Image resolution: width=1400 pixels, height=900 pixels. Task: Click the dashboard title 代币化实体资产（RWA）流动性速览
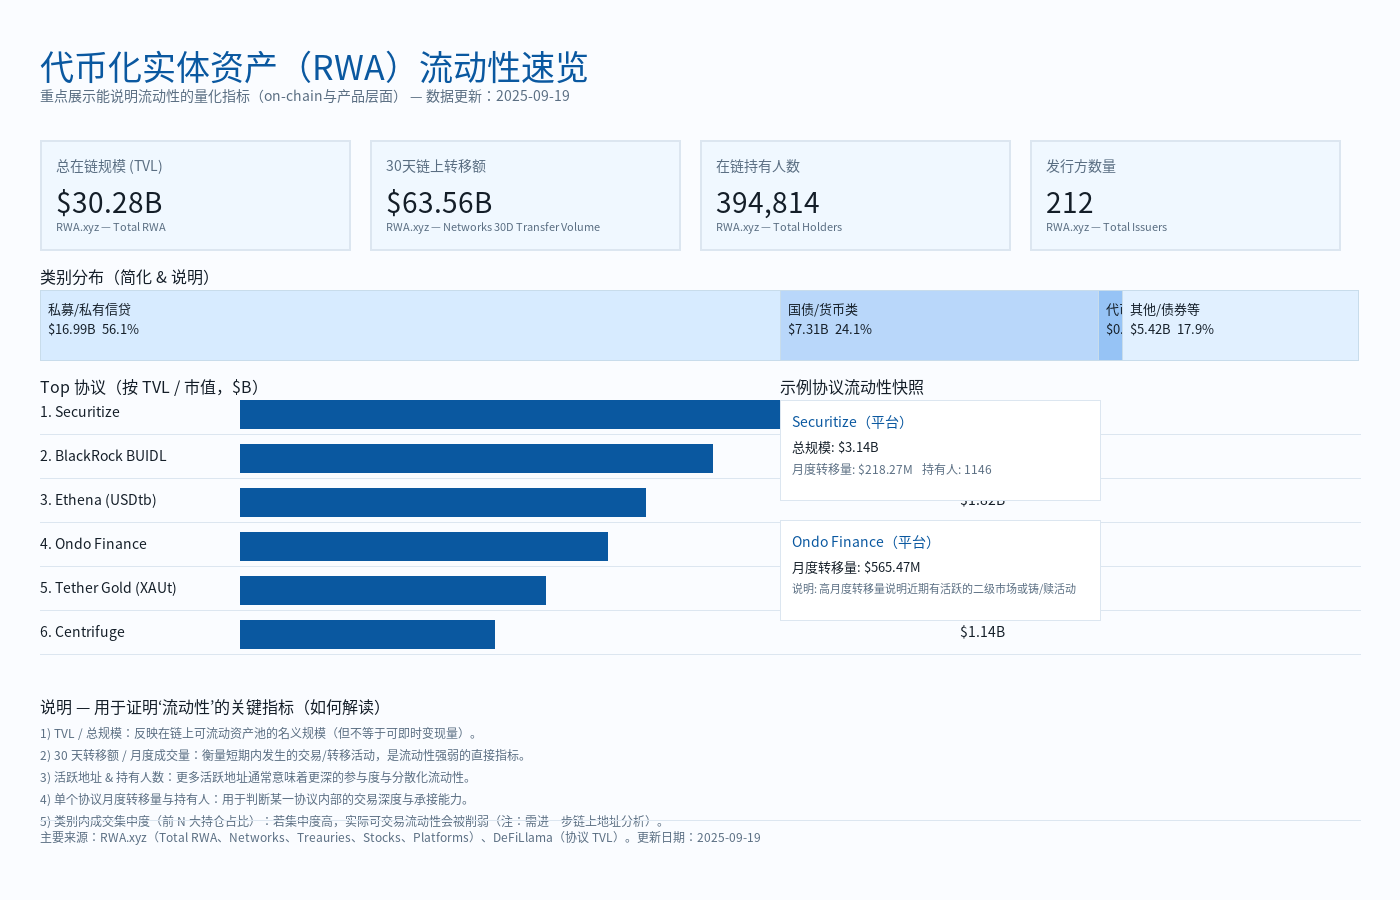point(314,67)
